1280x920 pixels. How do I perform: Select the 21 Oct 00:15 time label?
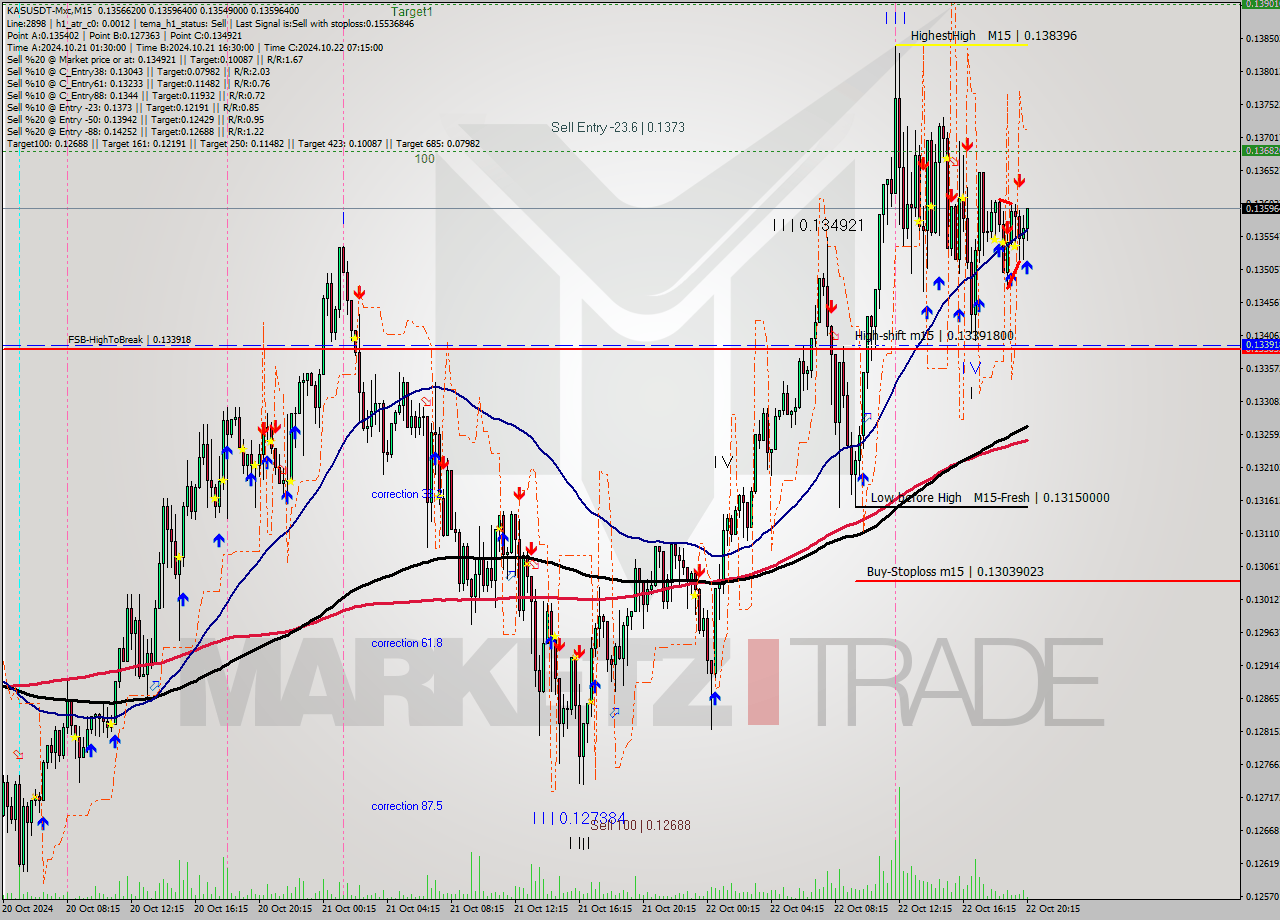(348, 909)
